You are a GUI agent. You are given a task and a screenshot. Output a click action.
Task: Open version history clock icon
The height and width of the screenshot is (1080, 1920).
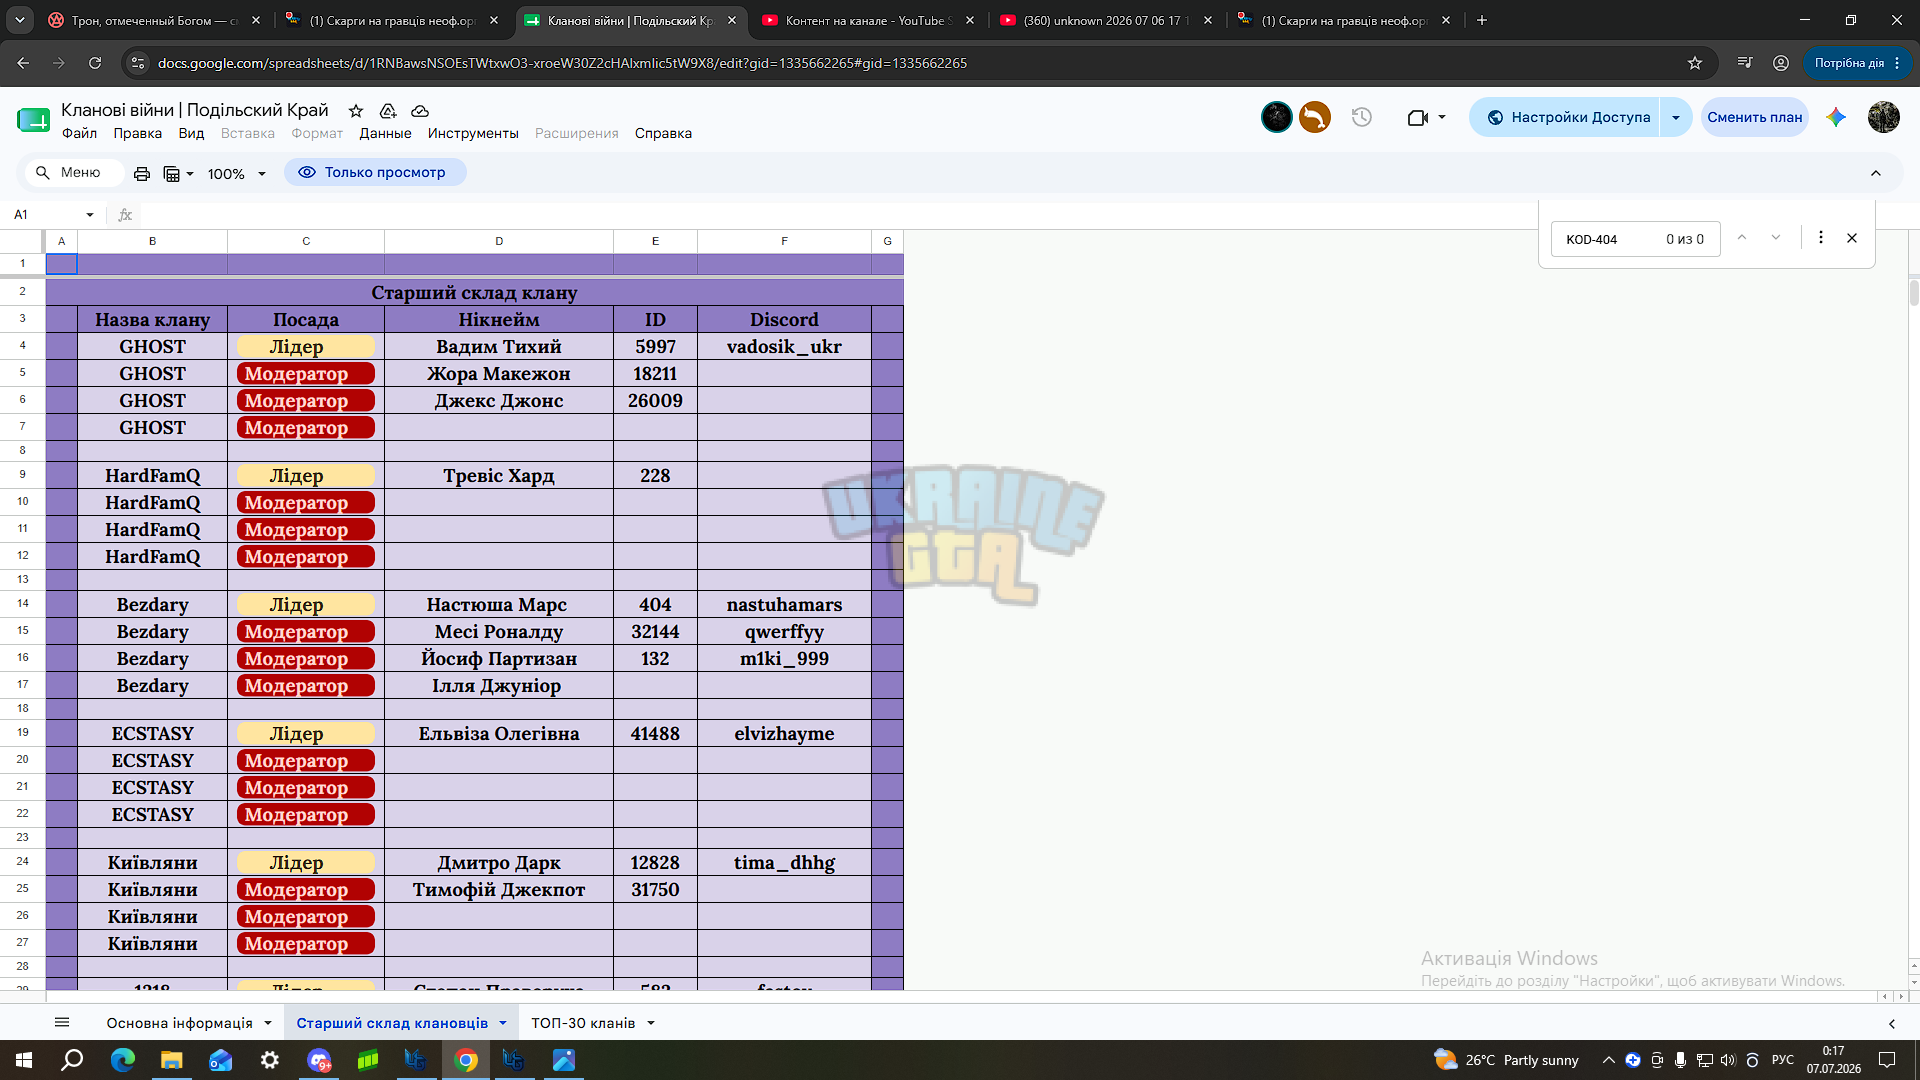[x=1362, y=117]
